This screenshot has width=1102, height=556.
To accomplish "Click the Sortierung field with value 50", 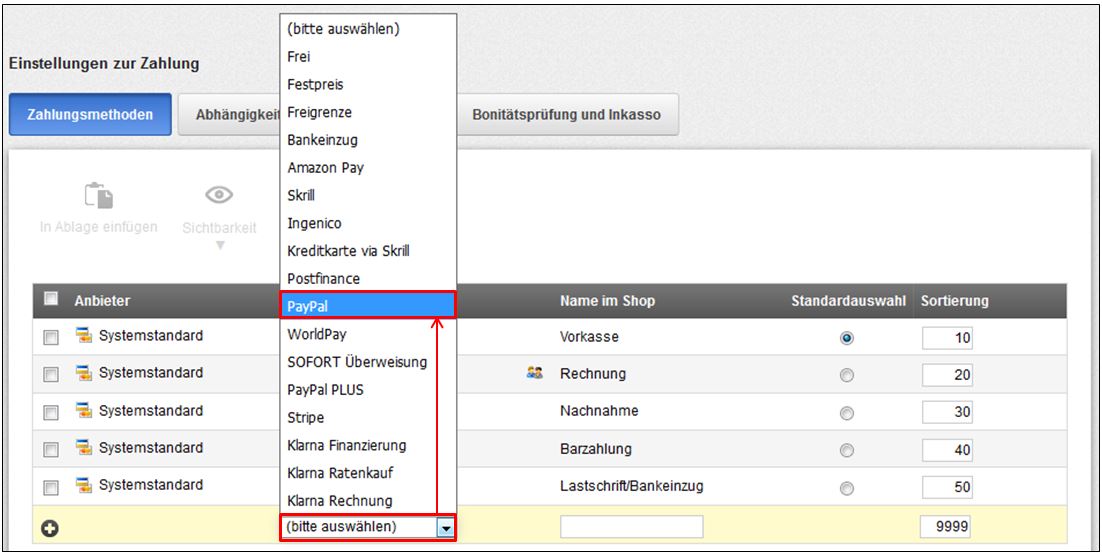I will pos(947,487).
